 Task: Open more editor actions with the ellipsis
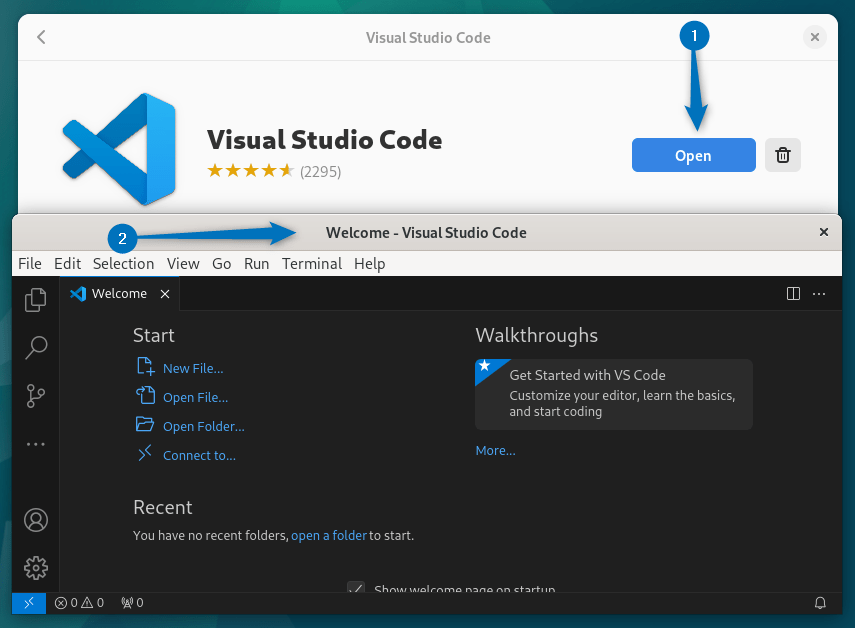(819, 293)
